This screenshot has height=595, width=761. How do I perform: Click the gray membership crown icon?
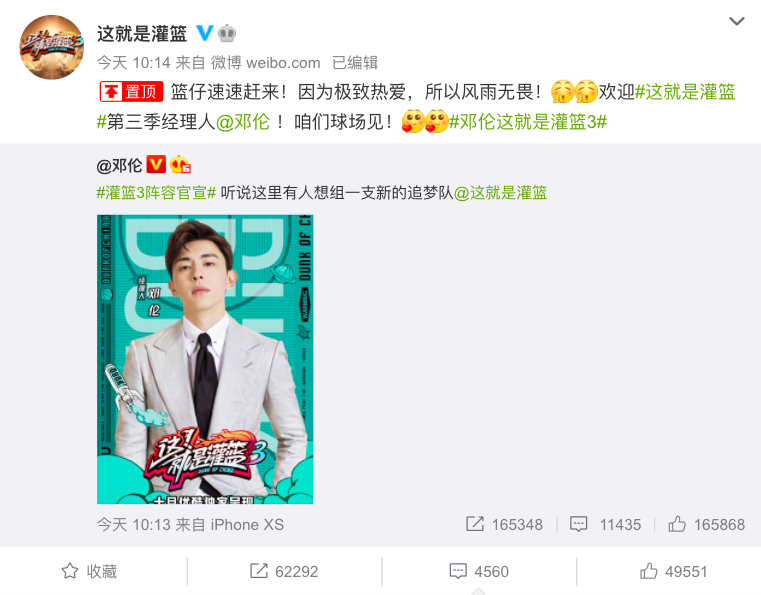227,33
